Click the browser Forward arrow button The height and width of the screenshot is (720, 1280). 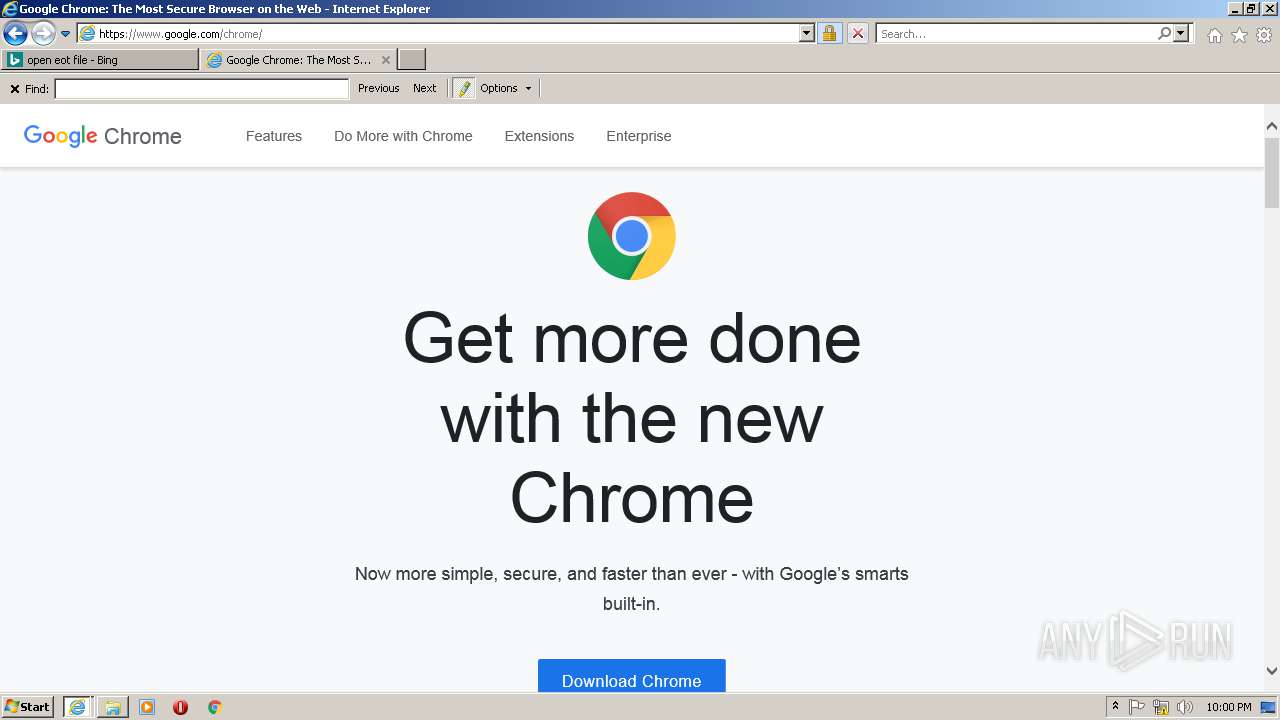click(43, 34)
